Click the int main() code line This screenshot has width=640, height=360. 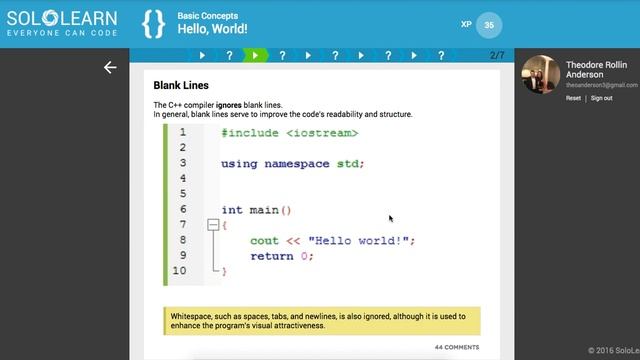pyautogui.click(x=256, y=210)
